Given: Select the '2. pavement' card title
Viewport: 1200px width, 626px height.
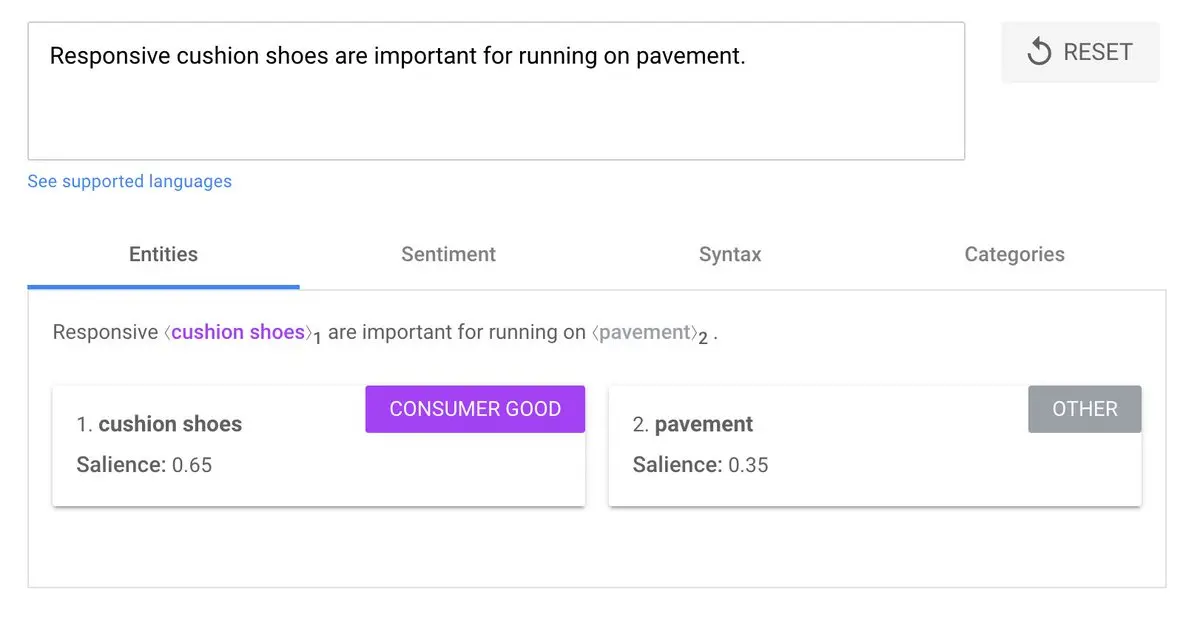Looking at the screenshot, I should pos(693,424).
